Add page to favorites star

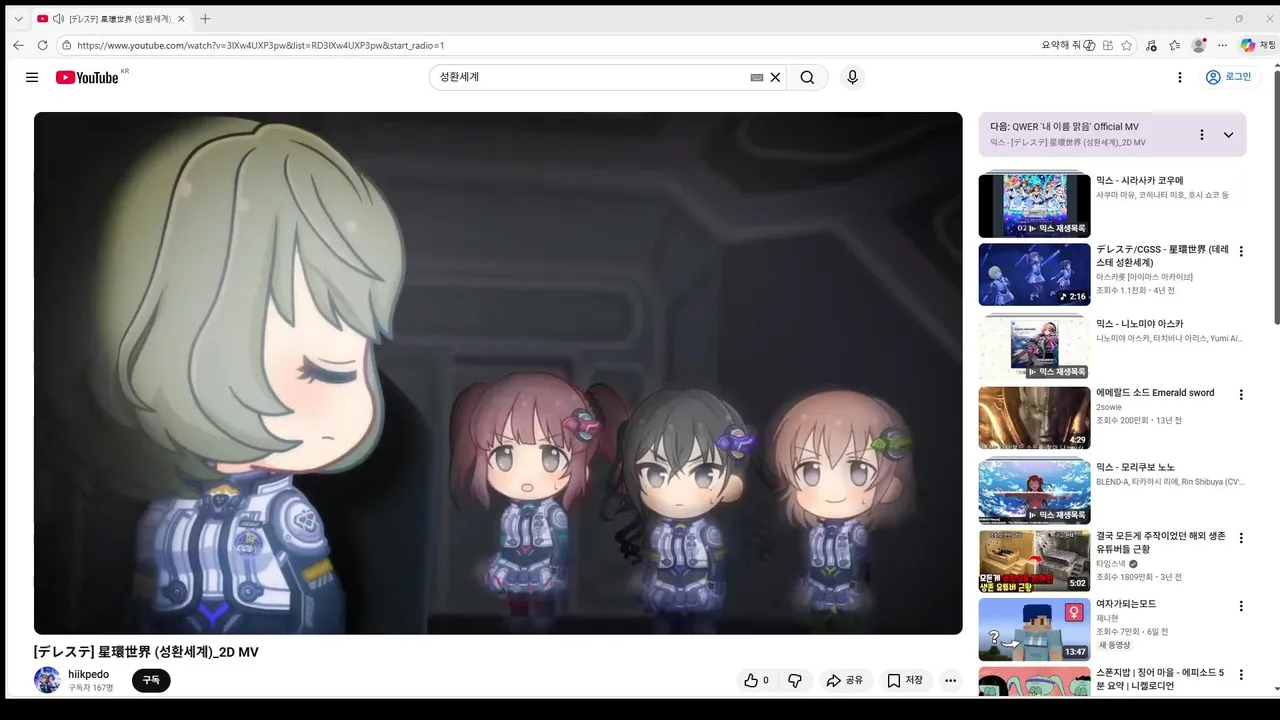(1127, 45)
